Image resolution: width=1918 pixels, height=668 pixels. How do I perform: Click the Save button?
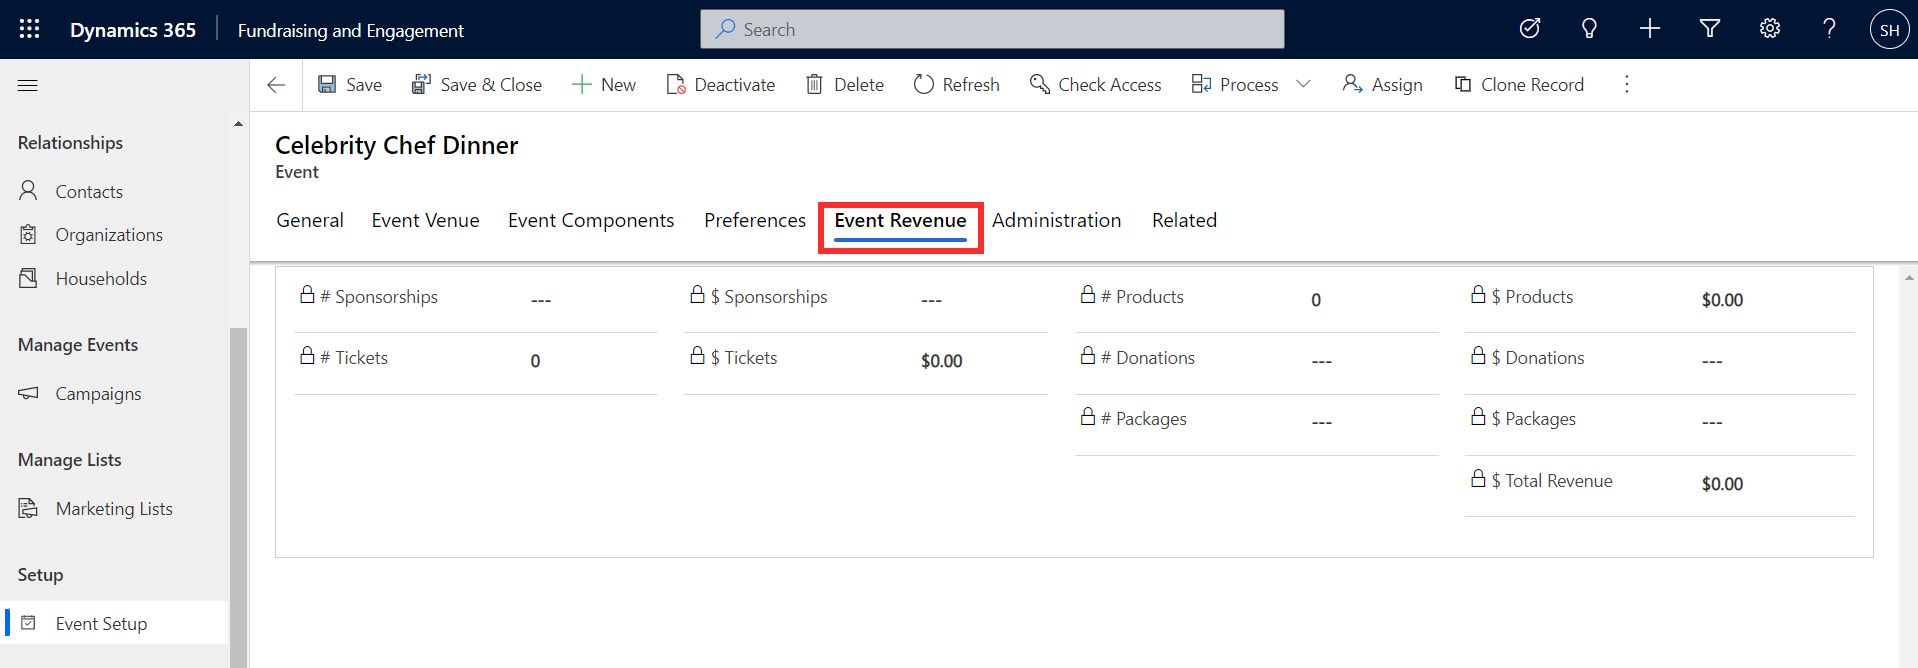coord(350,85)
